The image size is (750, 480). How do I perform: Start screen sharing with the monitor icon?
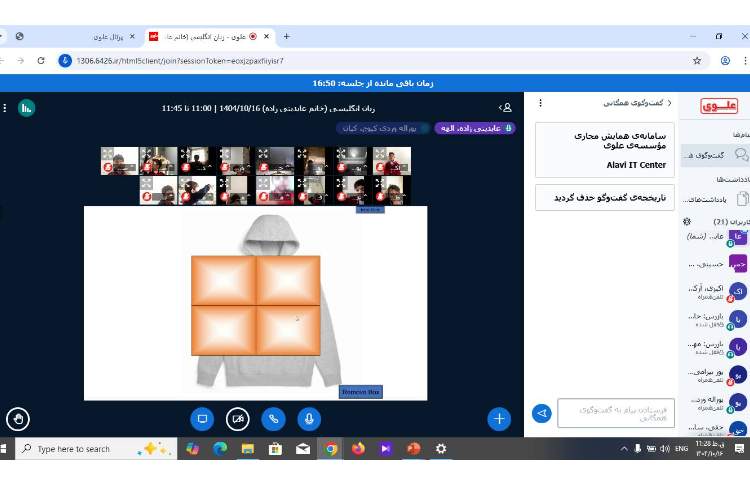pos(202,419)
